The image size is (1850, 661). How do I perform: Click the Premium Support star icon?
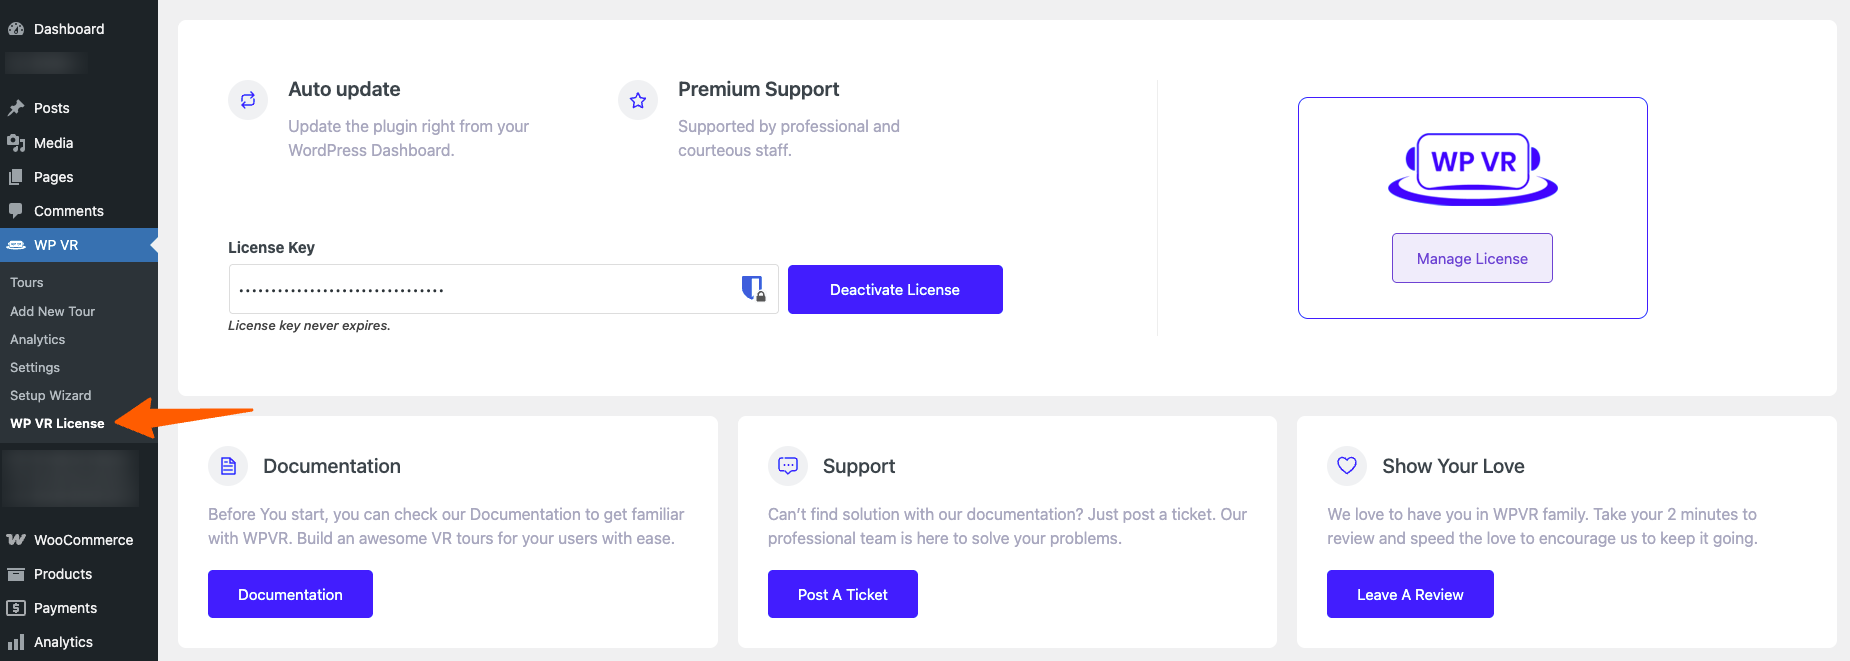click(638, 100)
